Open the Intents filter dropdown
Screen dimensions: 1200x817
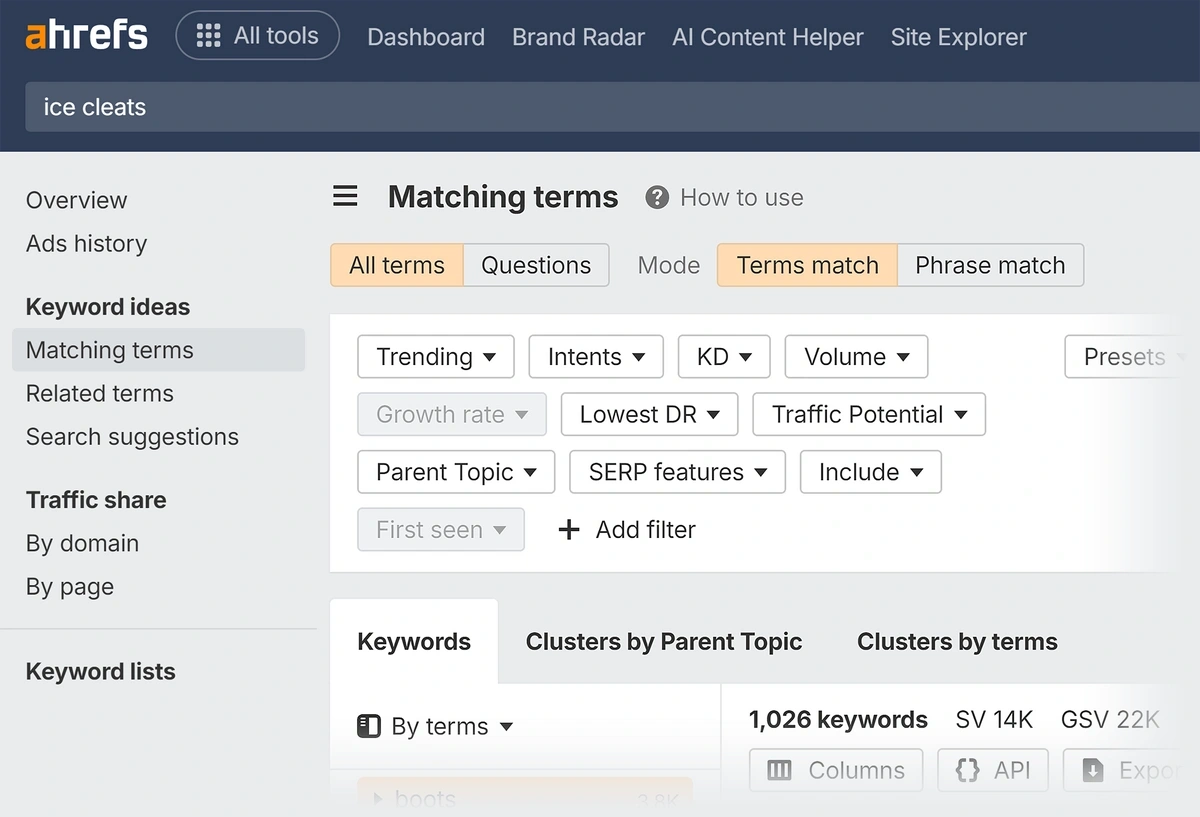click(596, 357)
